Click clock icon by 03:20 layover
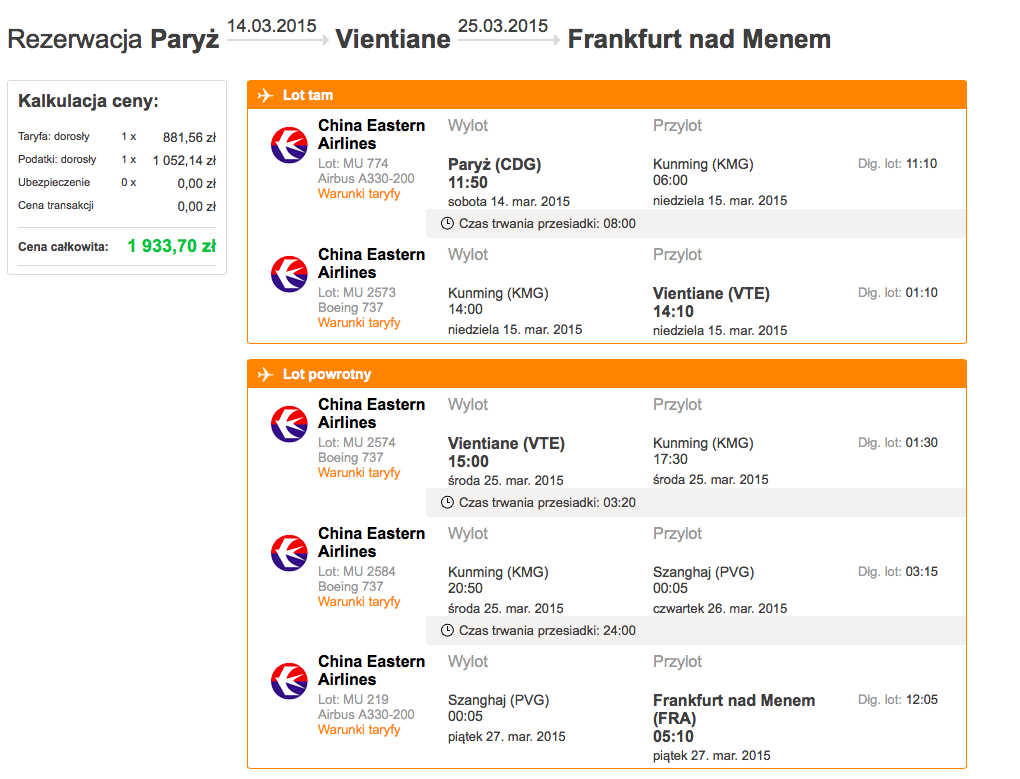This screenshot has height=779, width=1020. 447,503
